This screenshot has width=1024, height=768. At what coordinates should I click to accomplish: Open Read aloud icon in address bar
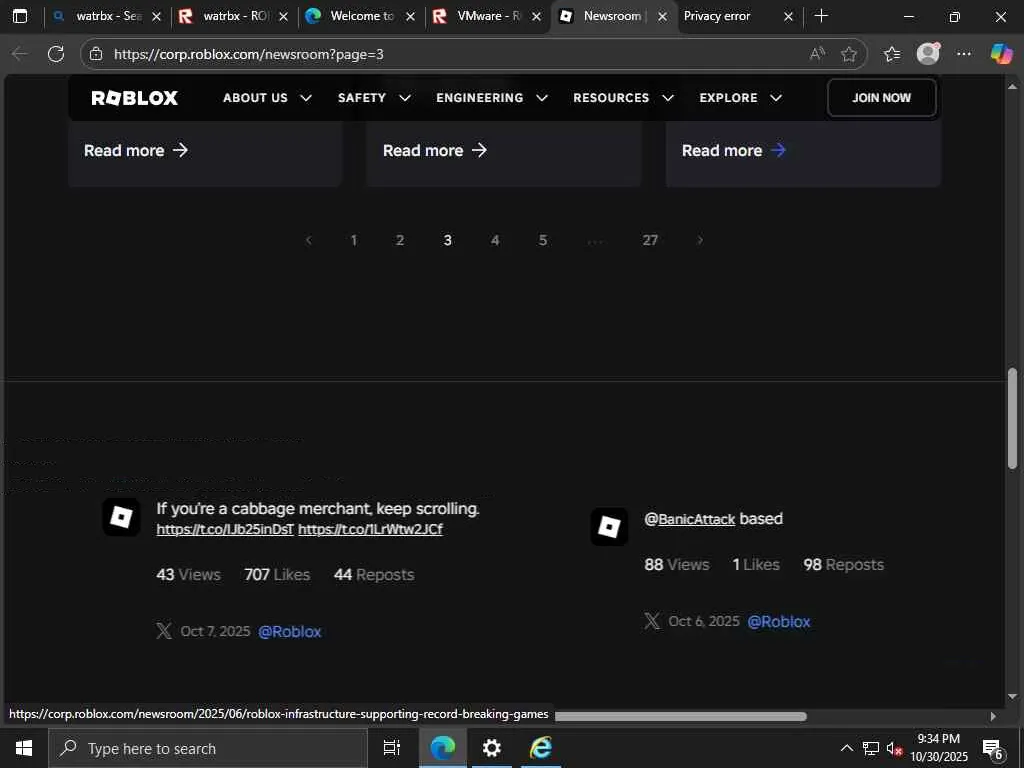pyautogui.click(x=817, y=54)
